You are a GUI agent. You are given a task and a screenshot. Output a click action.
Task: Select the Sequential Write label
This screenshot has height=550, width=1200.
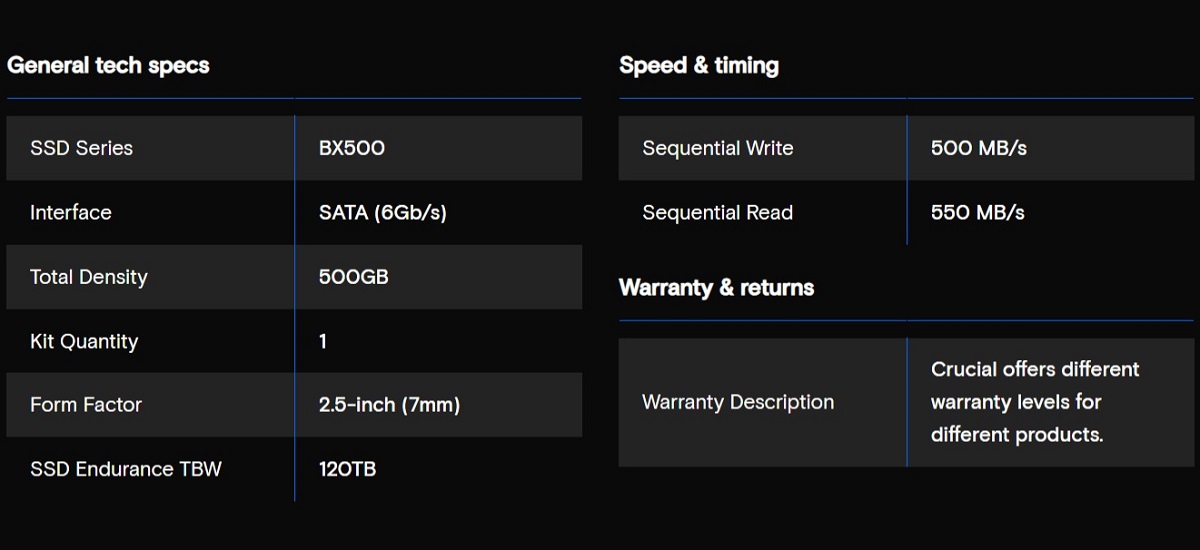point(717,148)
